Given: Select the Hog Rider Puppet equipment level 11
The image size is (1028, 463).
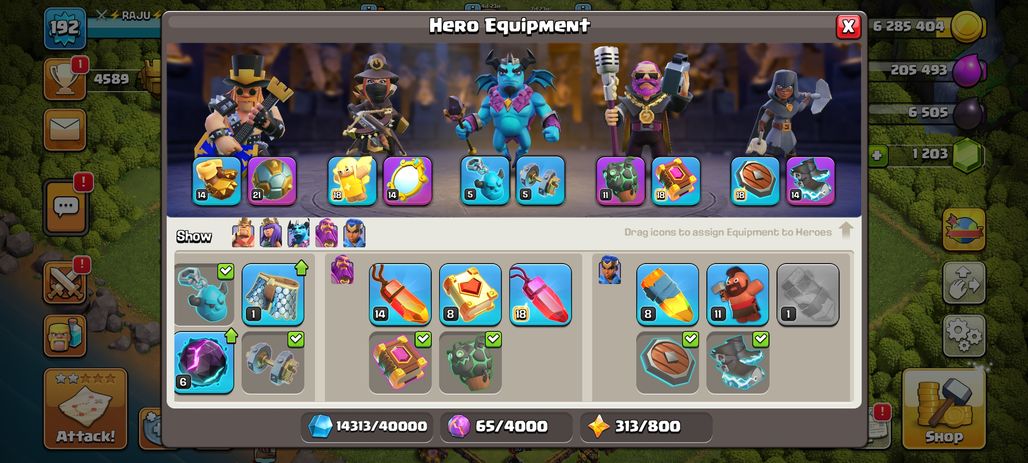Looking at the screenshot, I should point(738,294).
